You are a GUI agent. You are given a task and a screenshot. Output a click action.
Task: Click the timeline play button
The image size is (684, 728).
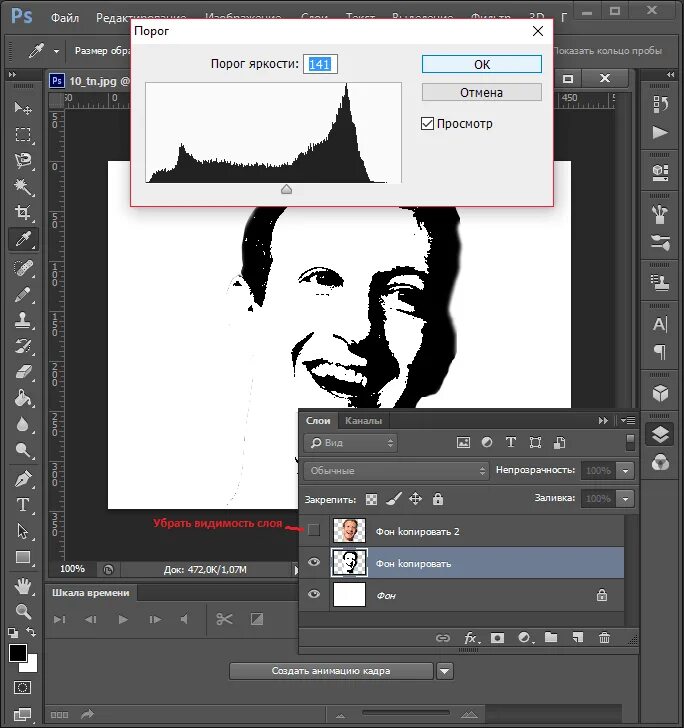pyautogui.click(x=123, y=619)
